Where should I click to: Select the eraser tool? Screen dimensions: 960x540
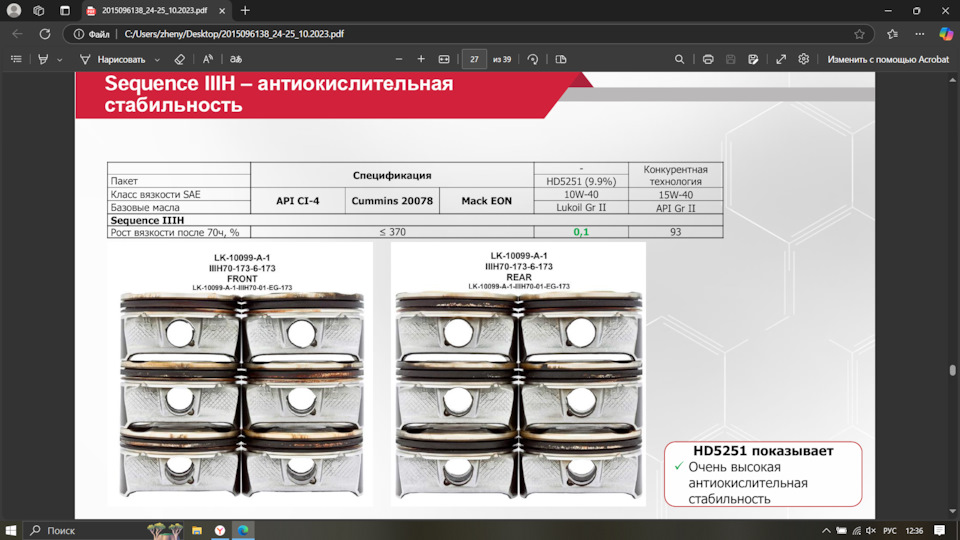pyautogui.click(x=179, y=59)
